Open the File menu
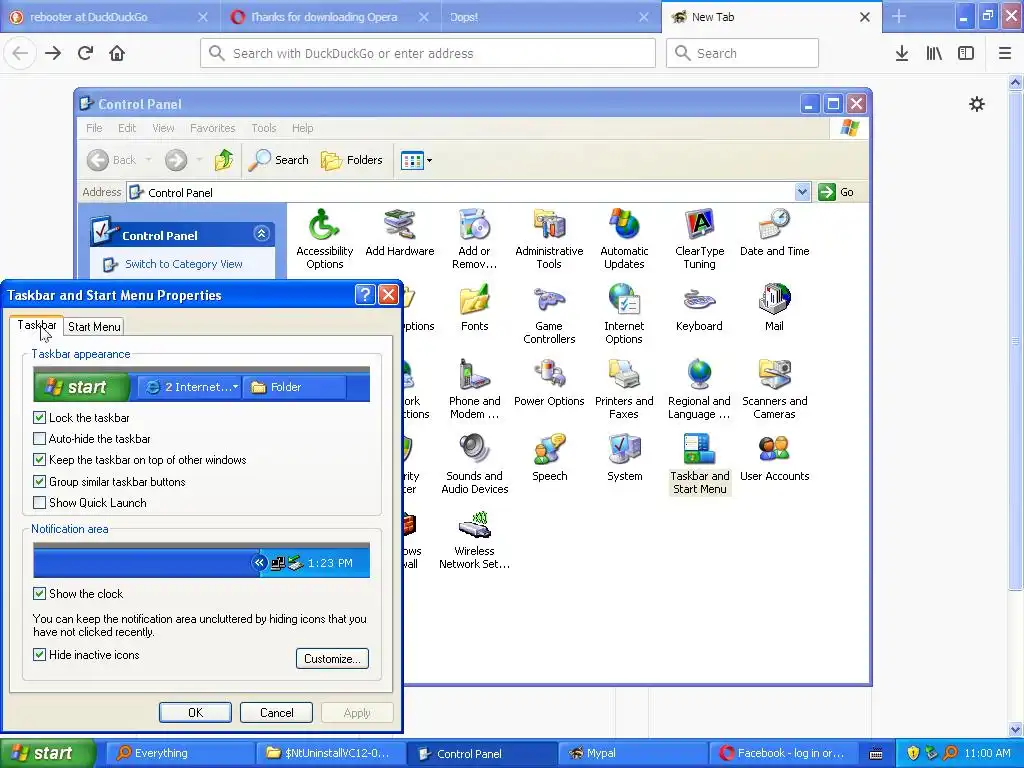The width and height of the screenshot is (1024, 768). (94, 128)
